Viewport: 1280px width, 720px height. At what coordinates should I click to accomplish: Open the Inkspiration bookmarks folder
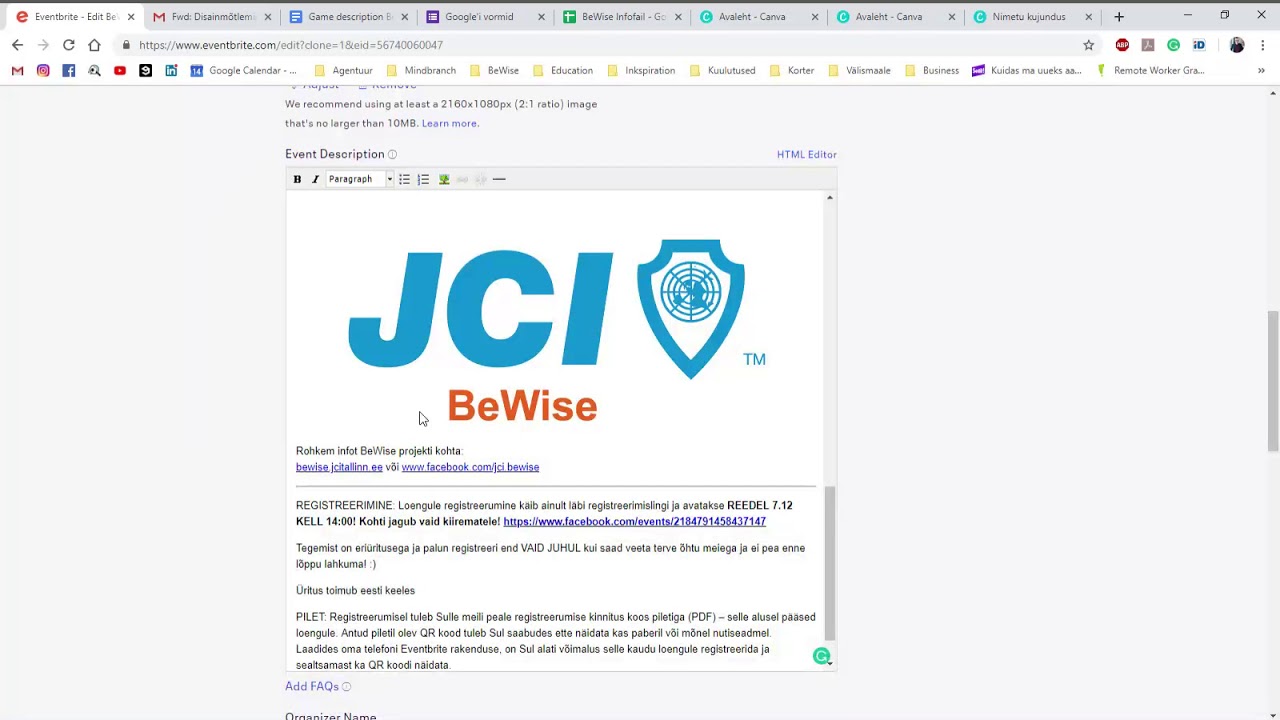tap(641, 71)
